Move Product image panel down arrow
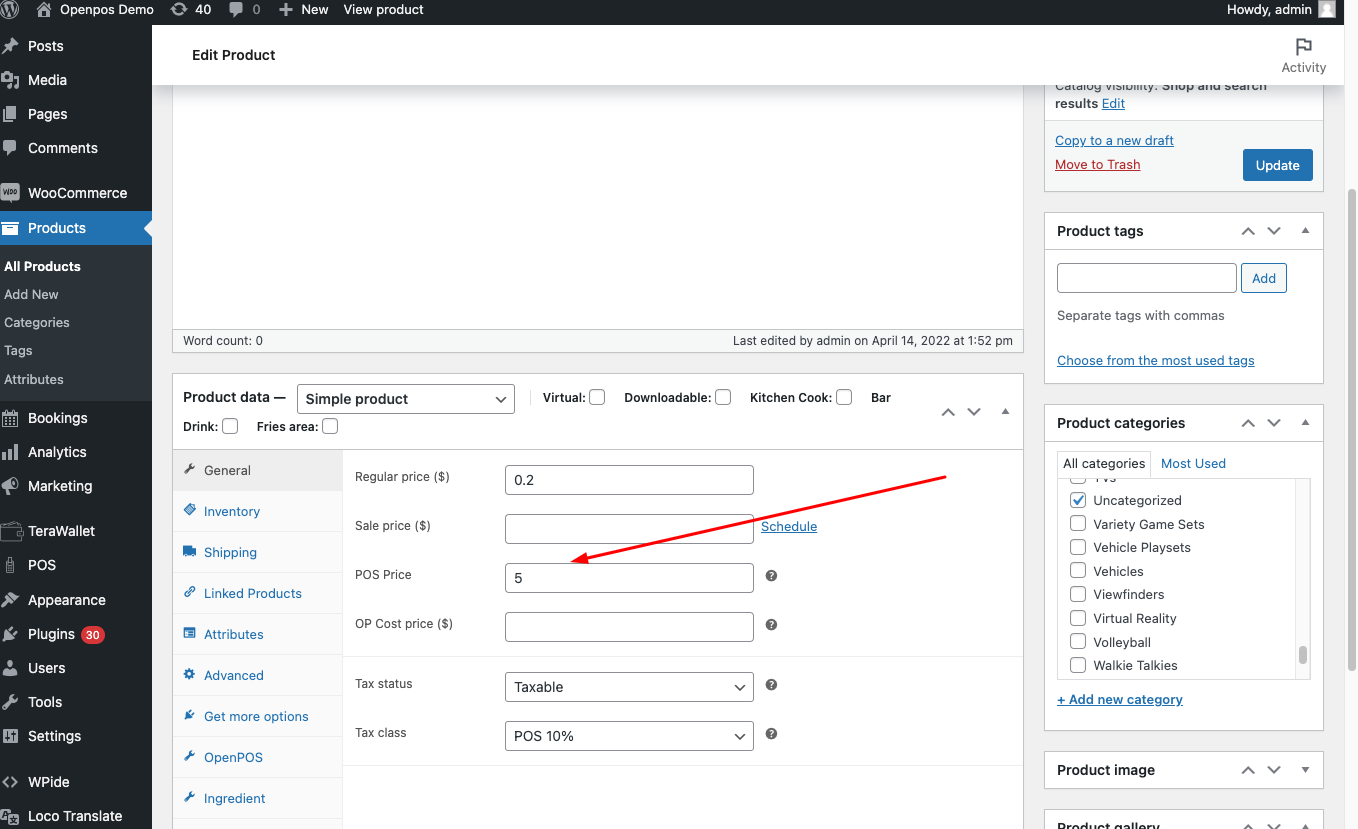 pyautogui.click(x=1274, y=770)
